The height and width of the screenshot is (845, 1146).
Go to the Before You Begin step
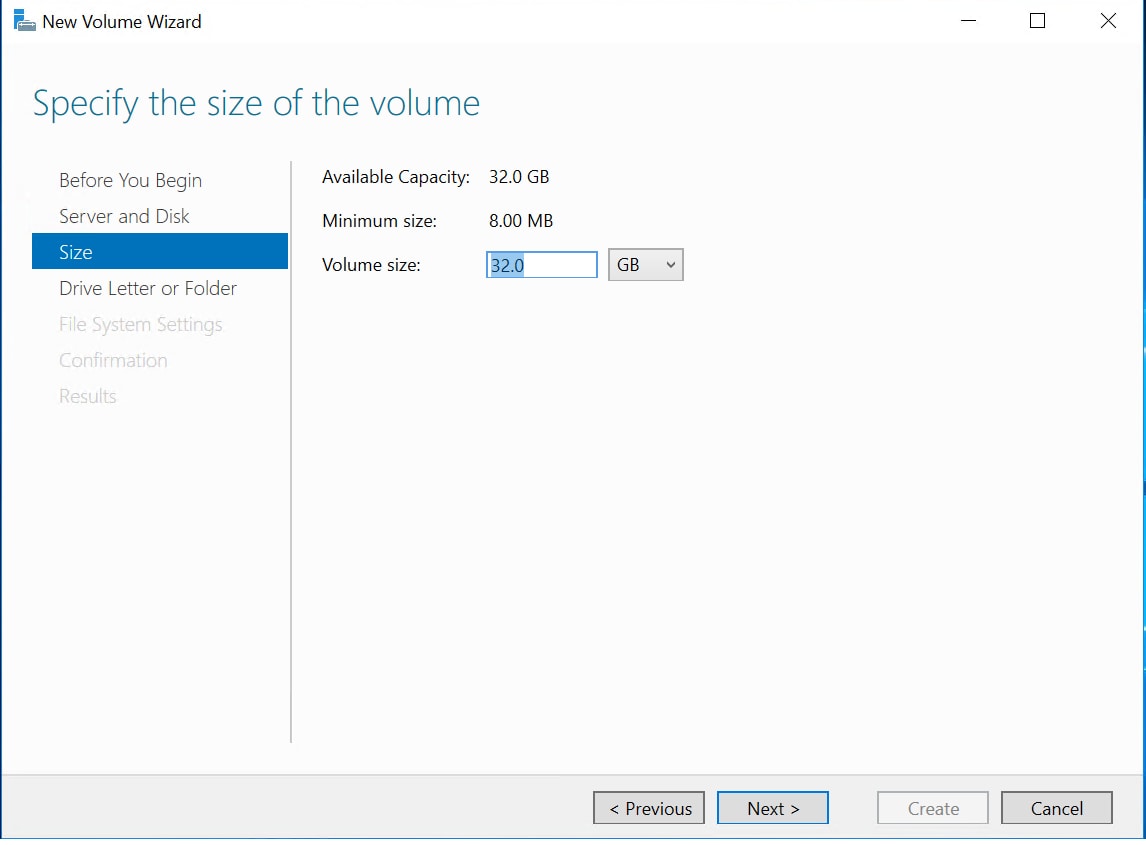point(130,180)
